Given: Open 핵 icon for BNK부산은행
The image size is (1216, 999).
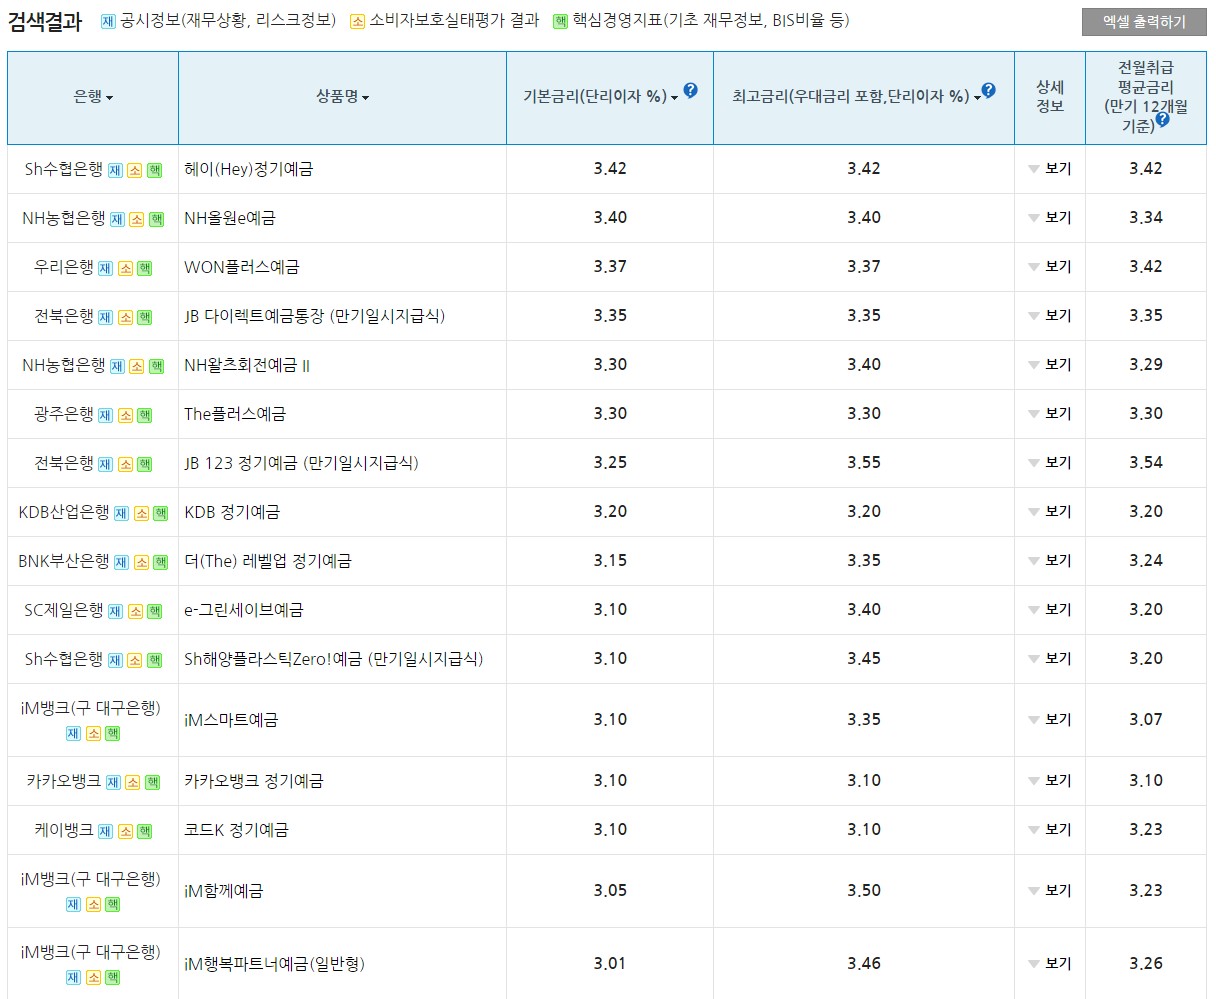Looking at the screenshot, I should coord(161,562).
